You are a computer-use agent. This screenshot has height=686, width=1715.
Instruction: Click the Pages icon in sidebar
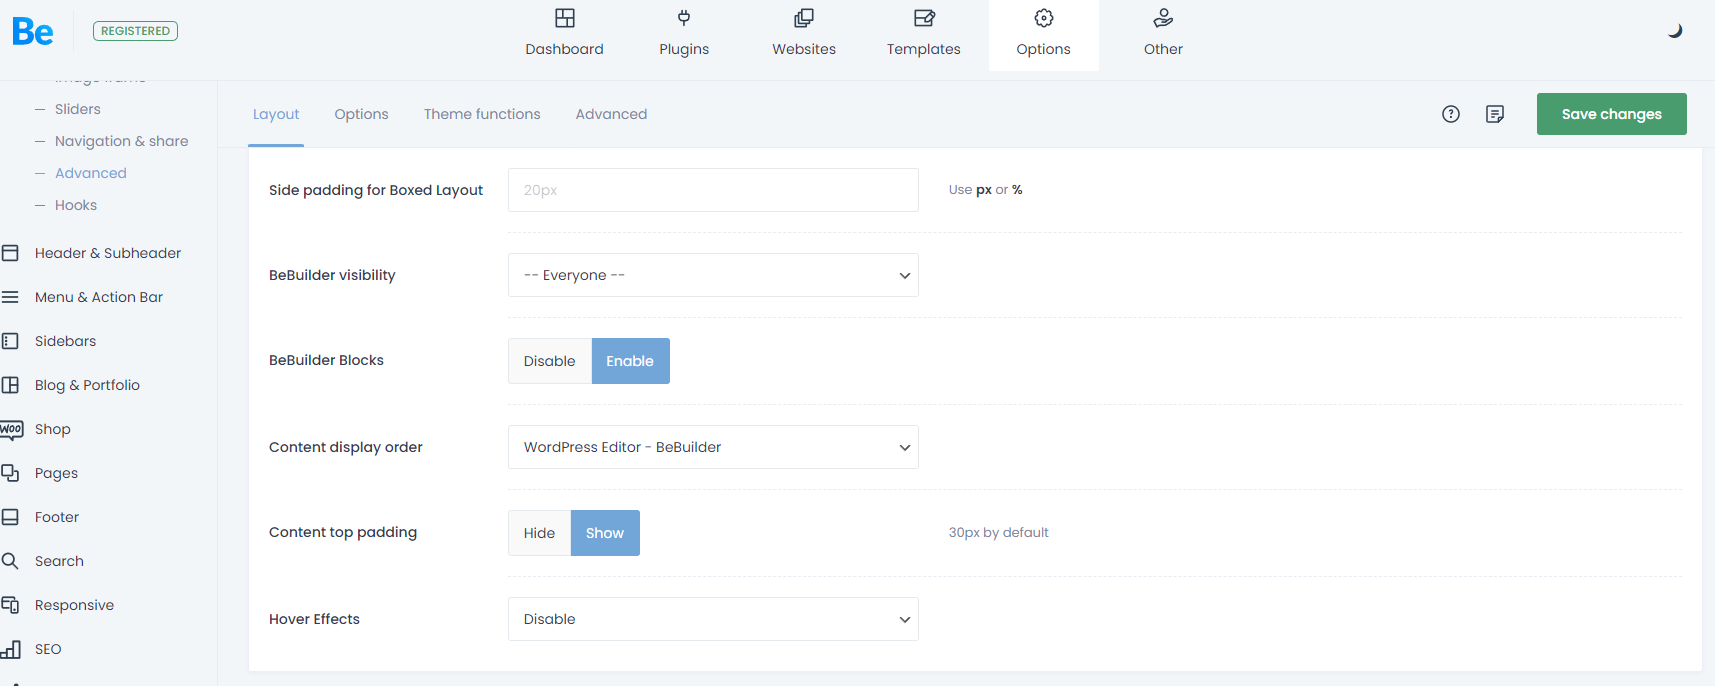tap(10, 473)
